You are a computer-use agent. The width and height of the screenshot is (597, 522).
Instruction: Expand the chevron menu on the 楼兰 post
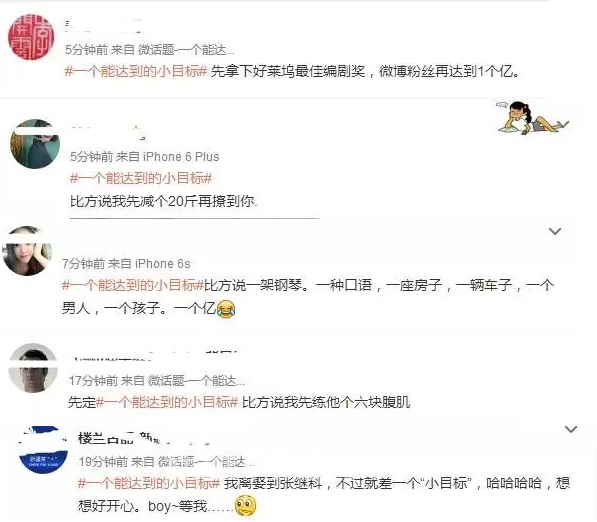pos(571,429)
